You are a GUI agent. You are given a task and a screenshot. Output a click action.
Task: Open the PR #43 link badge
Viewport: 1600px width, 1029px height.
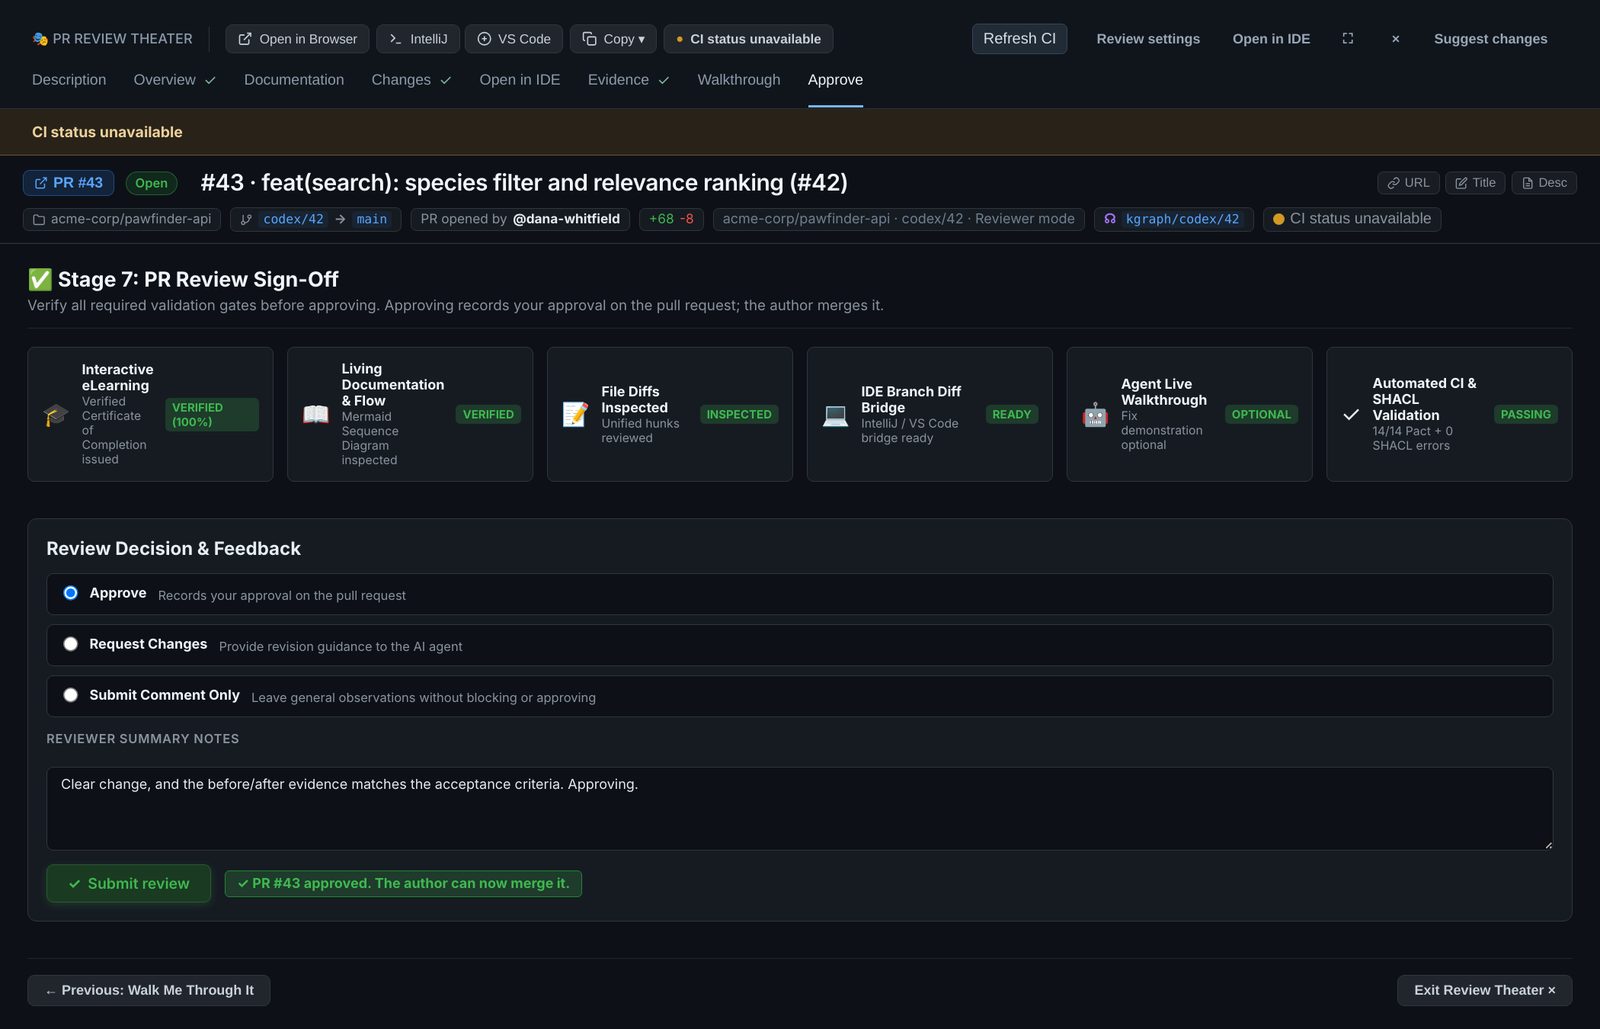(x=69, y=183)
